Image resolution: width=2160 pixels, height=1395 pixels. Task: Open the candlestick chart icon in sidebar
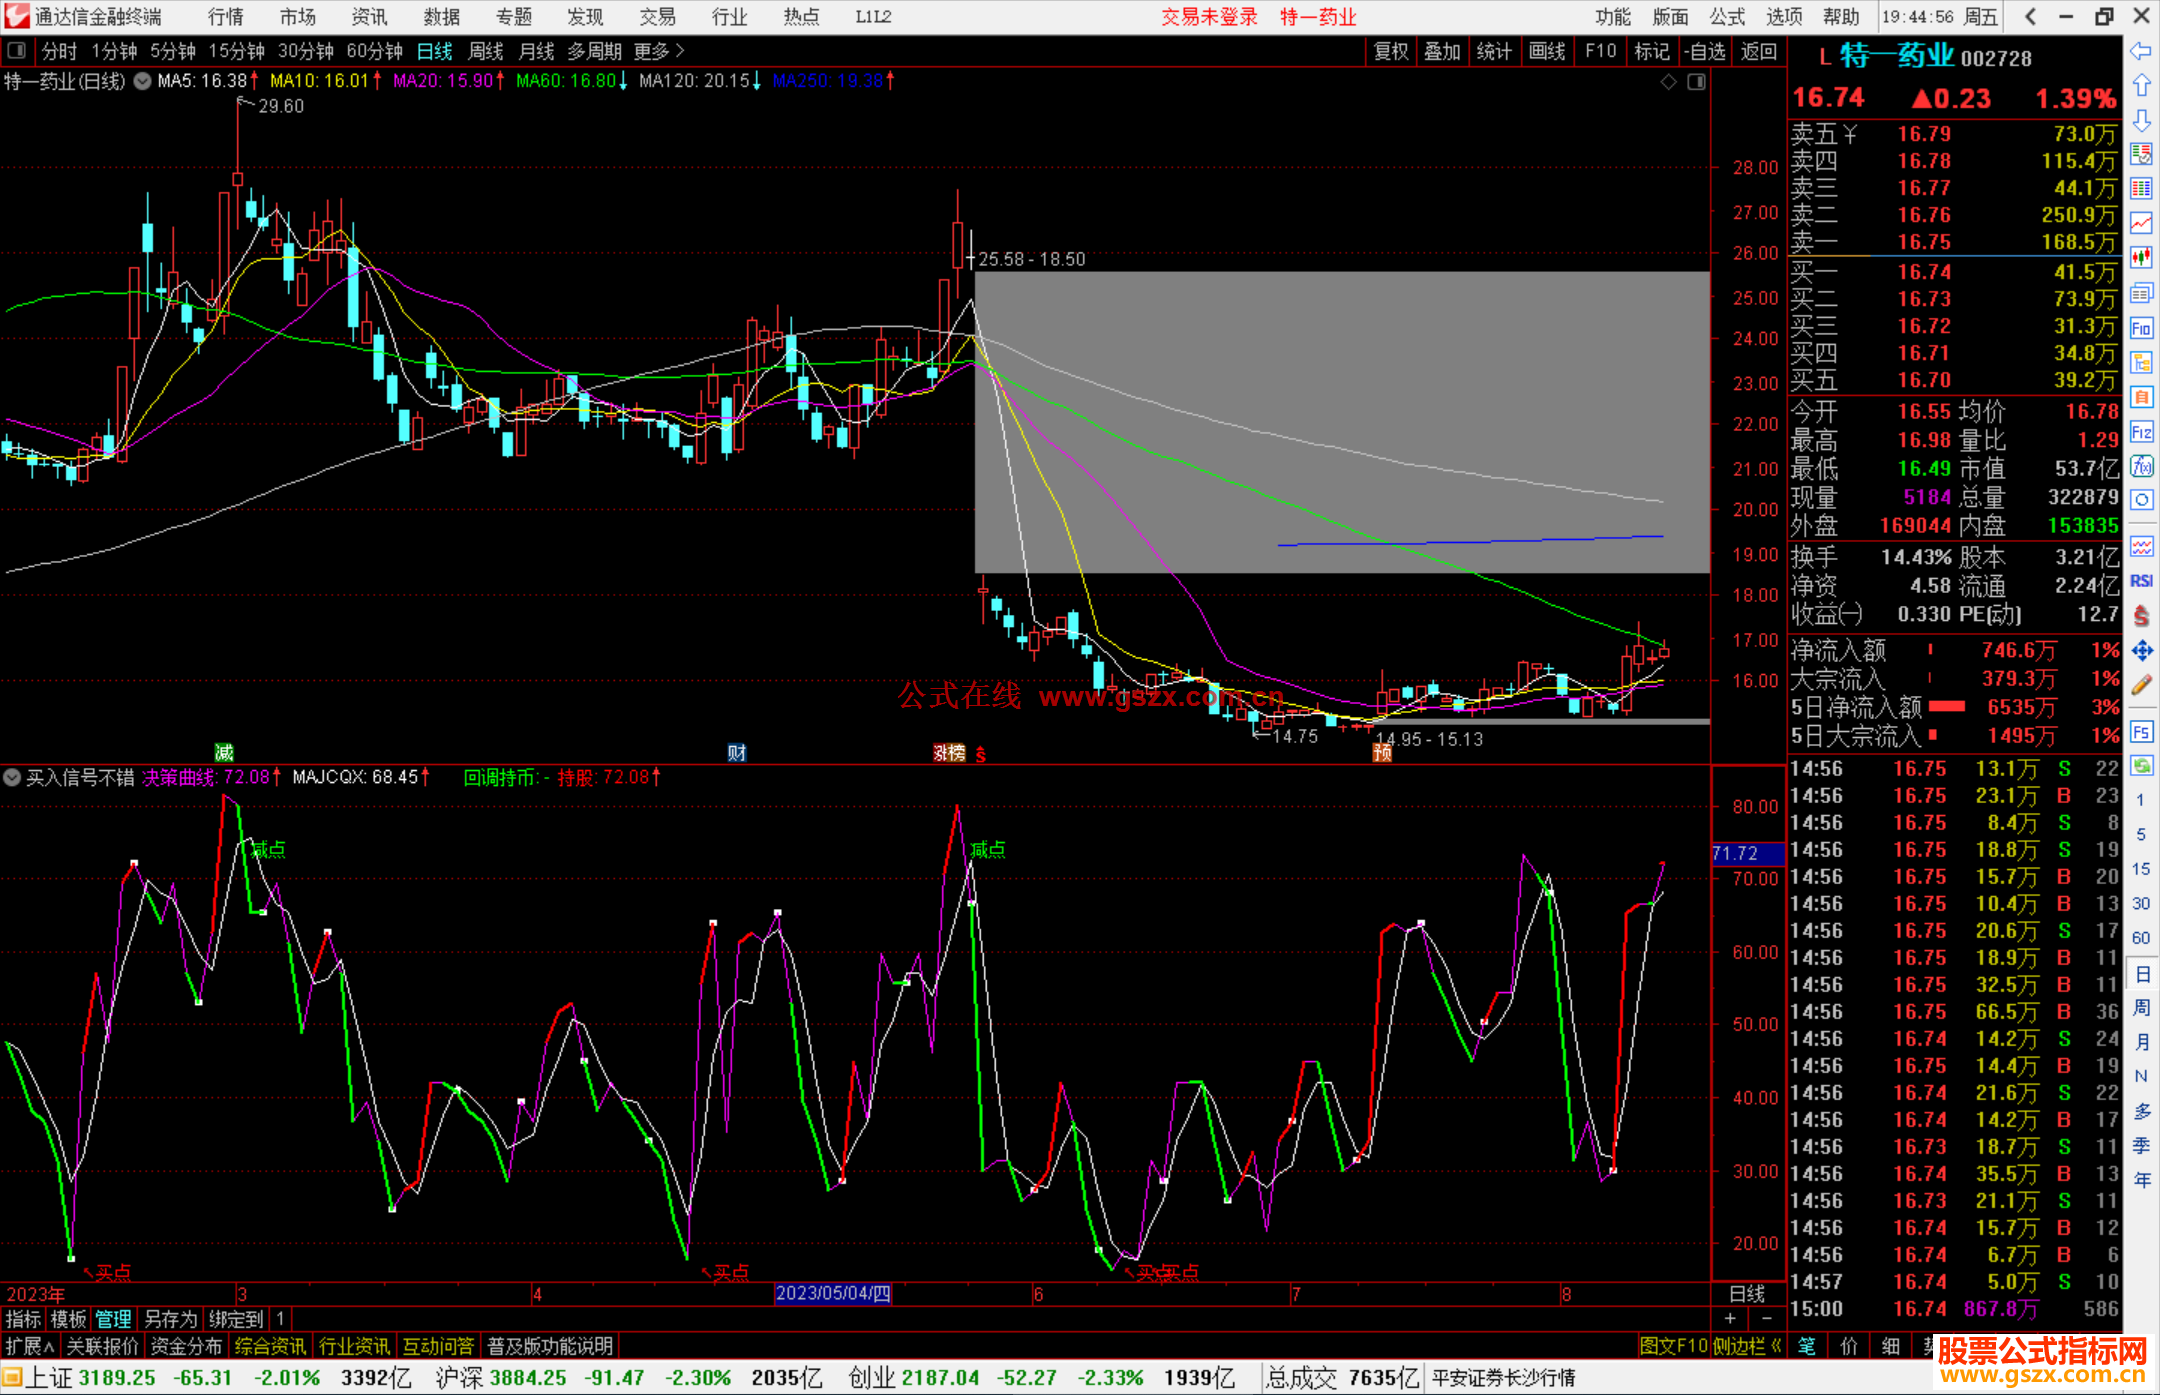2141,258
